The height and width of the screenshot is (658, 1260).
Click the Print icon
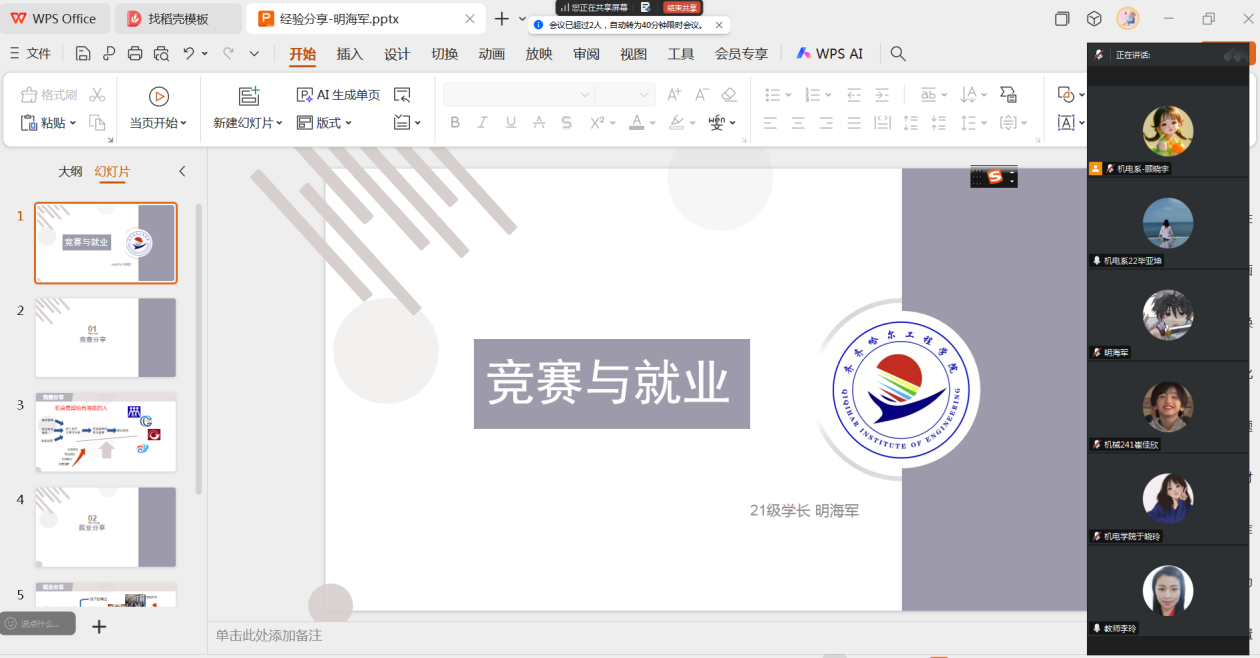pyautogui.click(x=135, y=54)
